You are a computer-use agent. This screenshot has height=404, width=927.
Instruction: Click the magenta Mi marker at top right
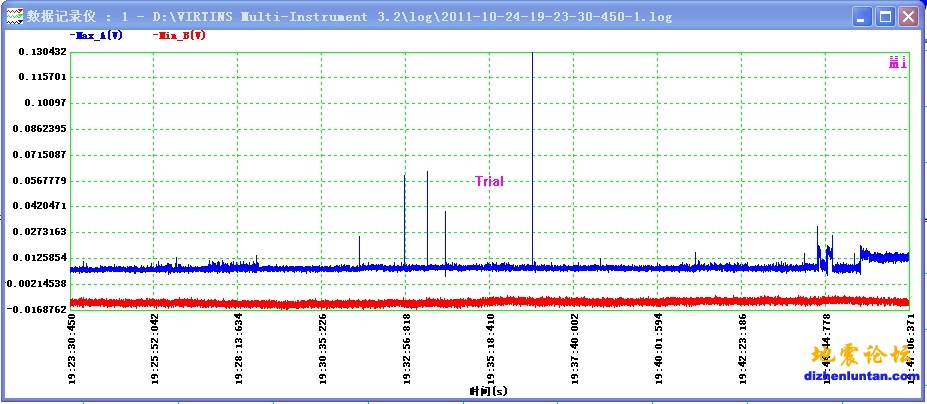pyautogui.click(x=897, y=63)
